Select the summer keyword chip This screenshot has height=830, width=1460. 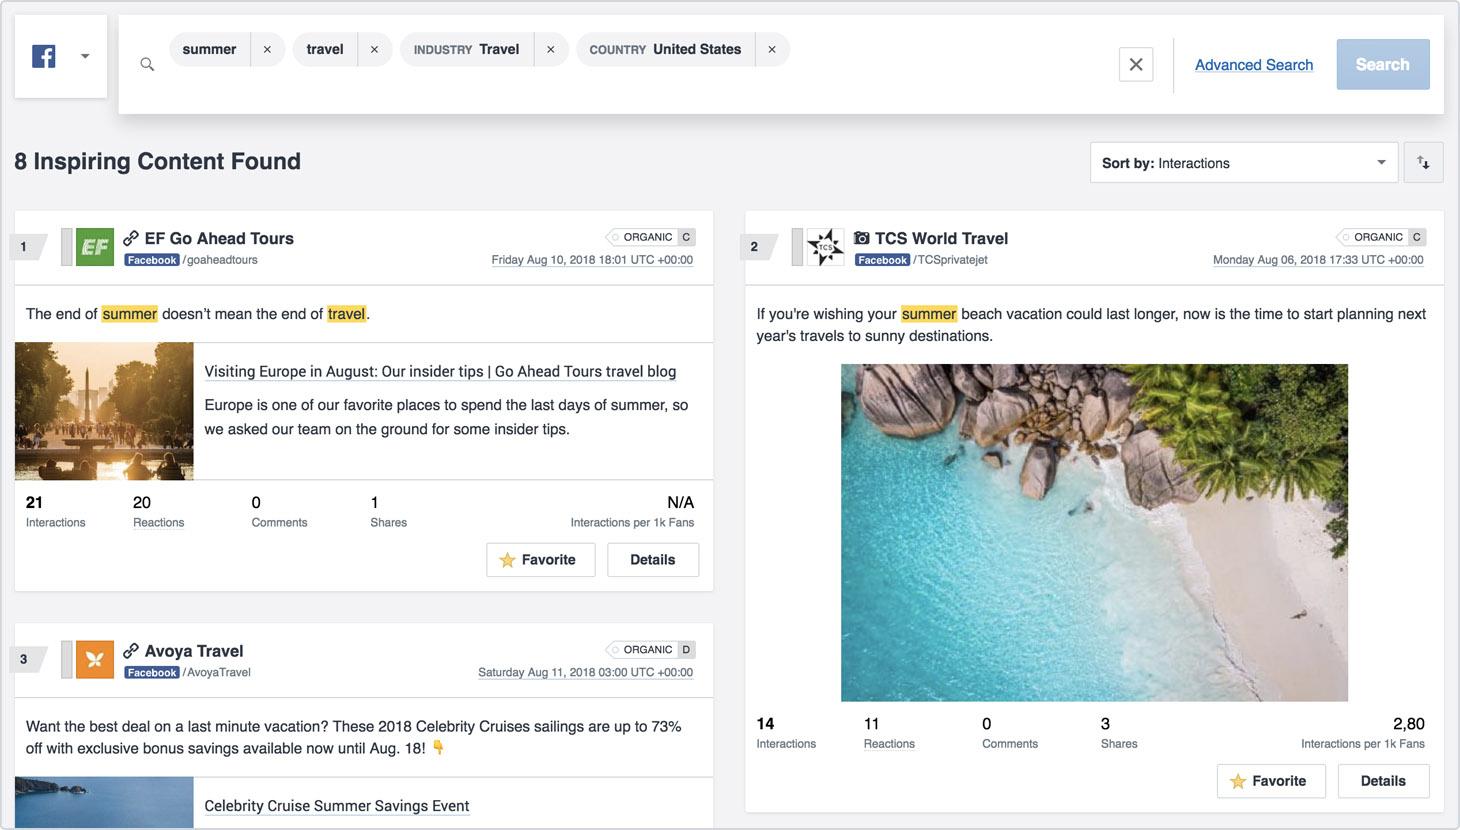(x=209, y=49)
